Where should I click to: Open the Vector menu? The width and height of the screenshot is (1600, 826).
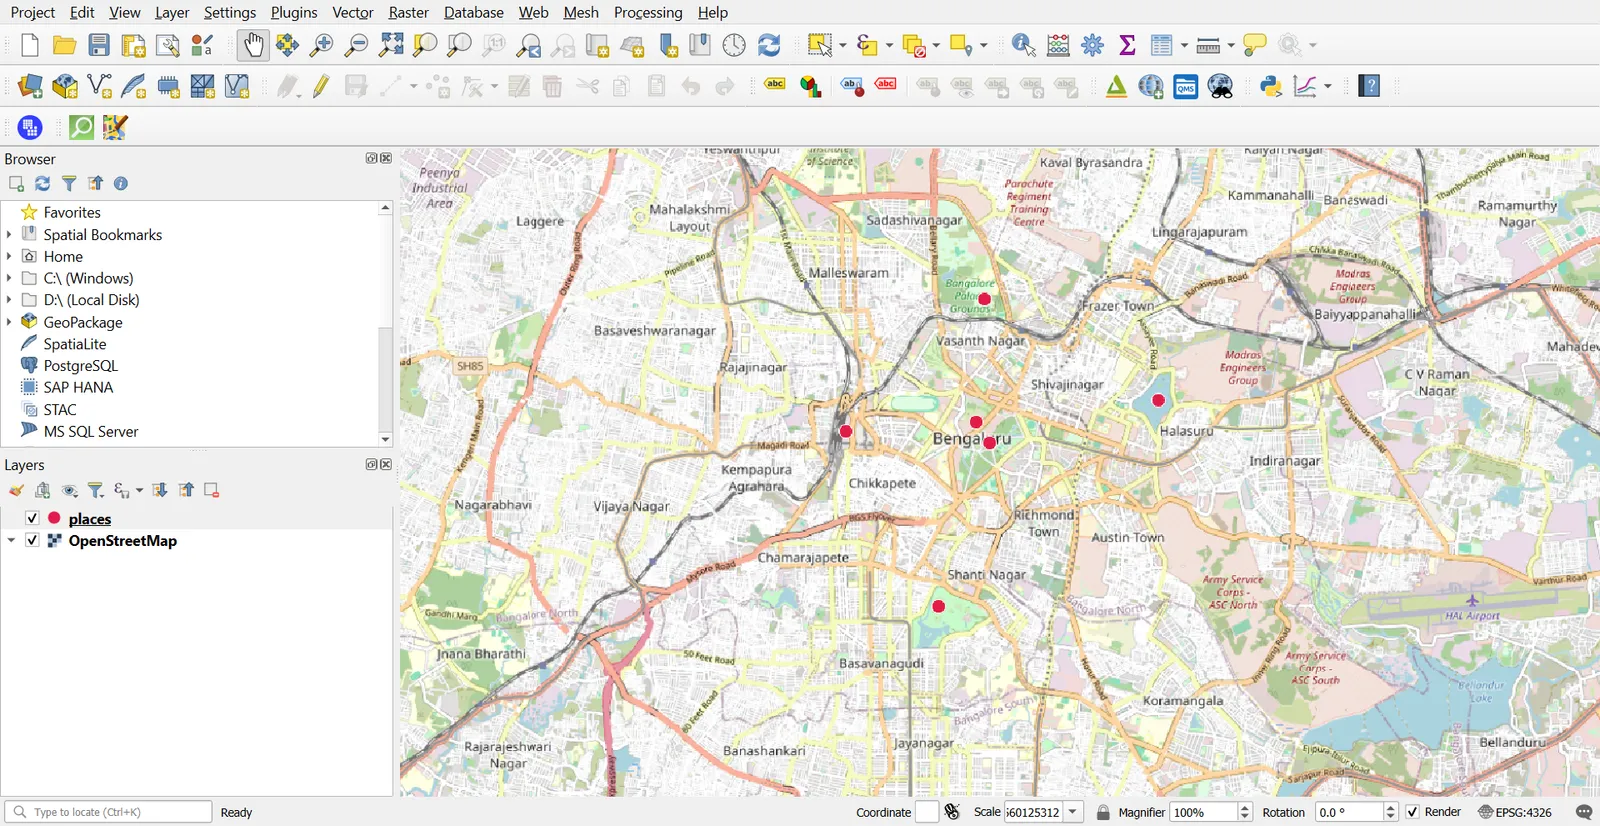(352, 12)
